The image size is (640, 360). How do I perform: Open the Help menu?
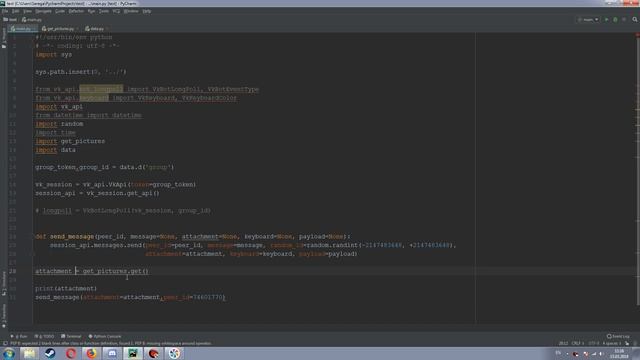147,11
